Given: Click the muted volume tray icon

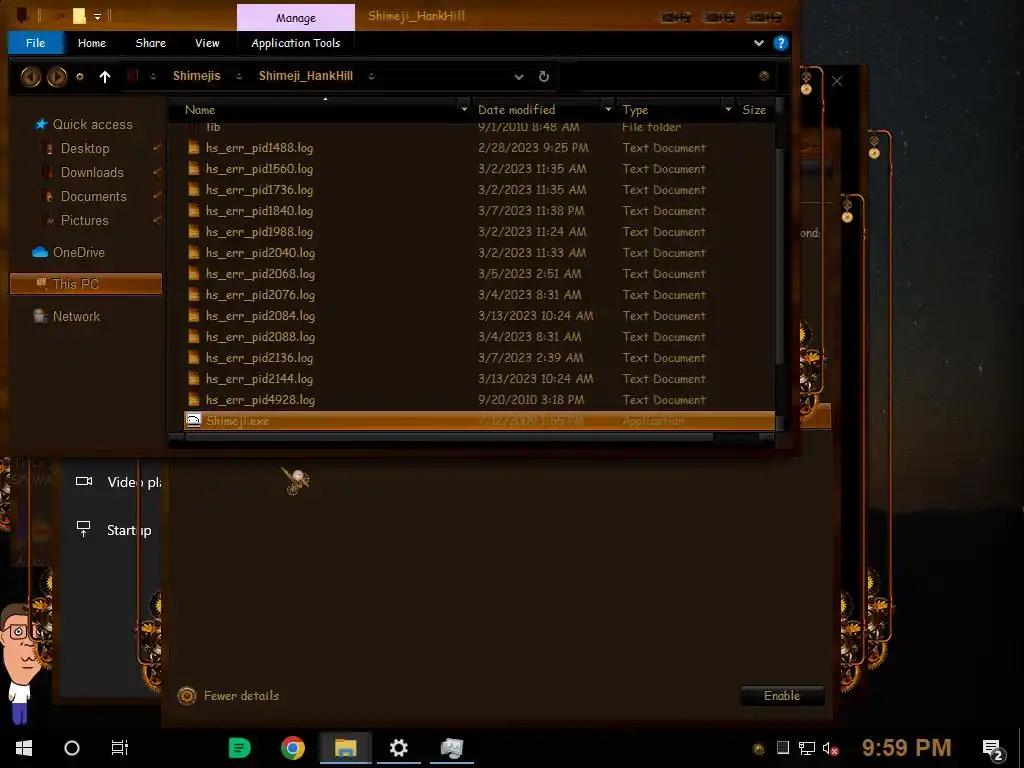Looking at the screenshot, I should click(830, 748).
